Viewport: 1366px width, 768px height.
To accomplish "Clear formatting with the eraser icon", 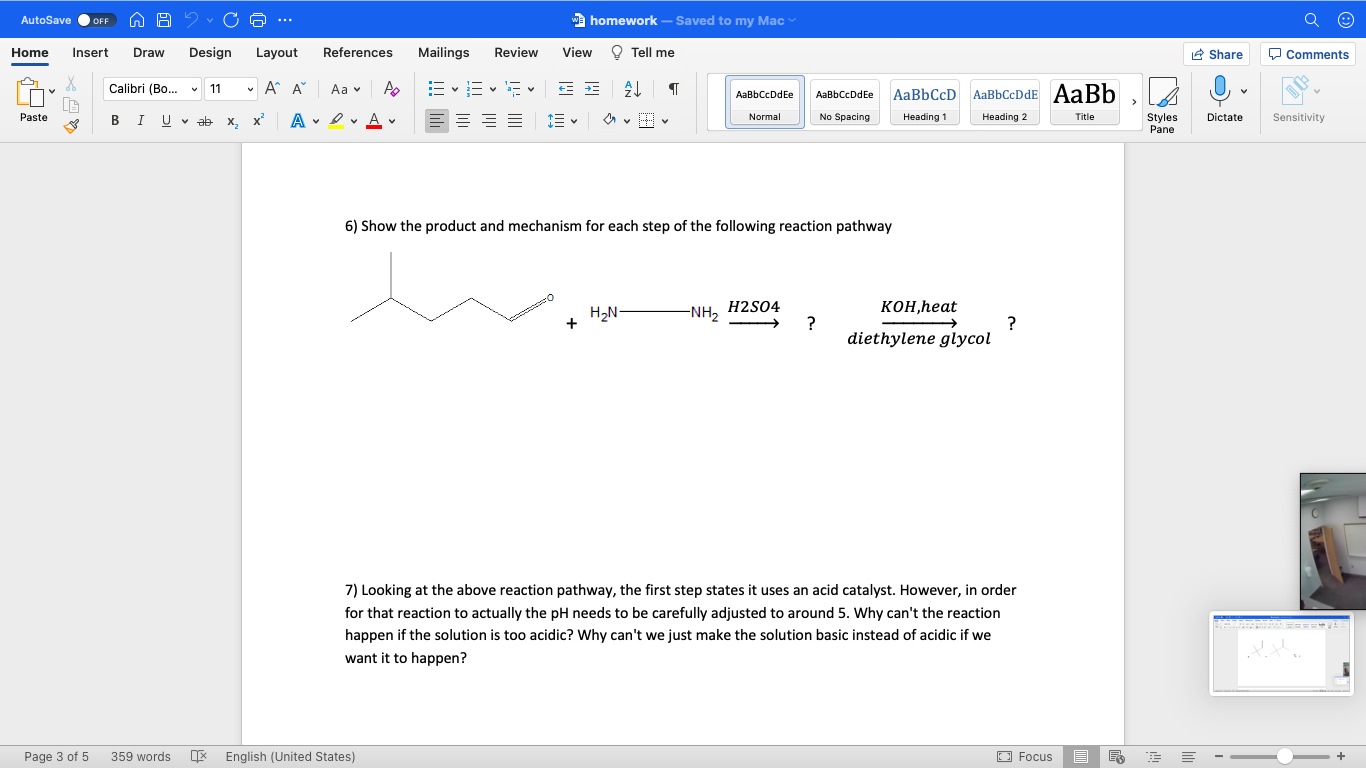I will 392,89.
